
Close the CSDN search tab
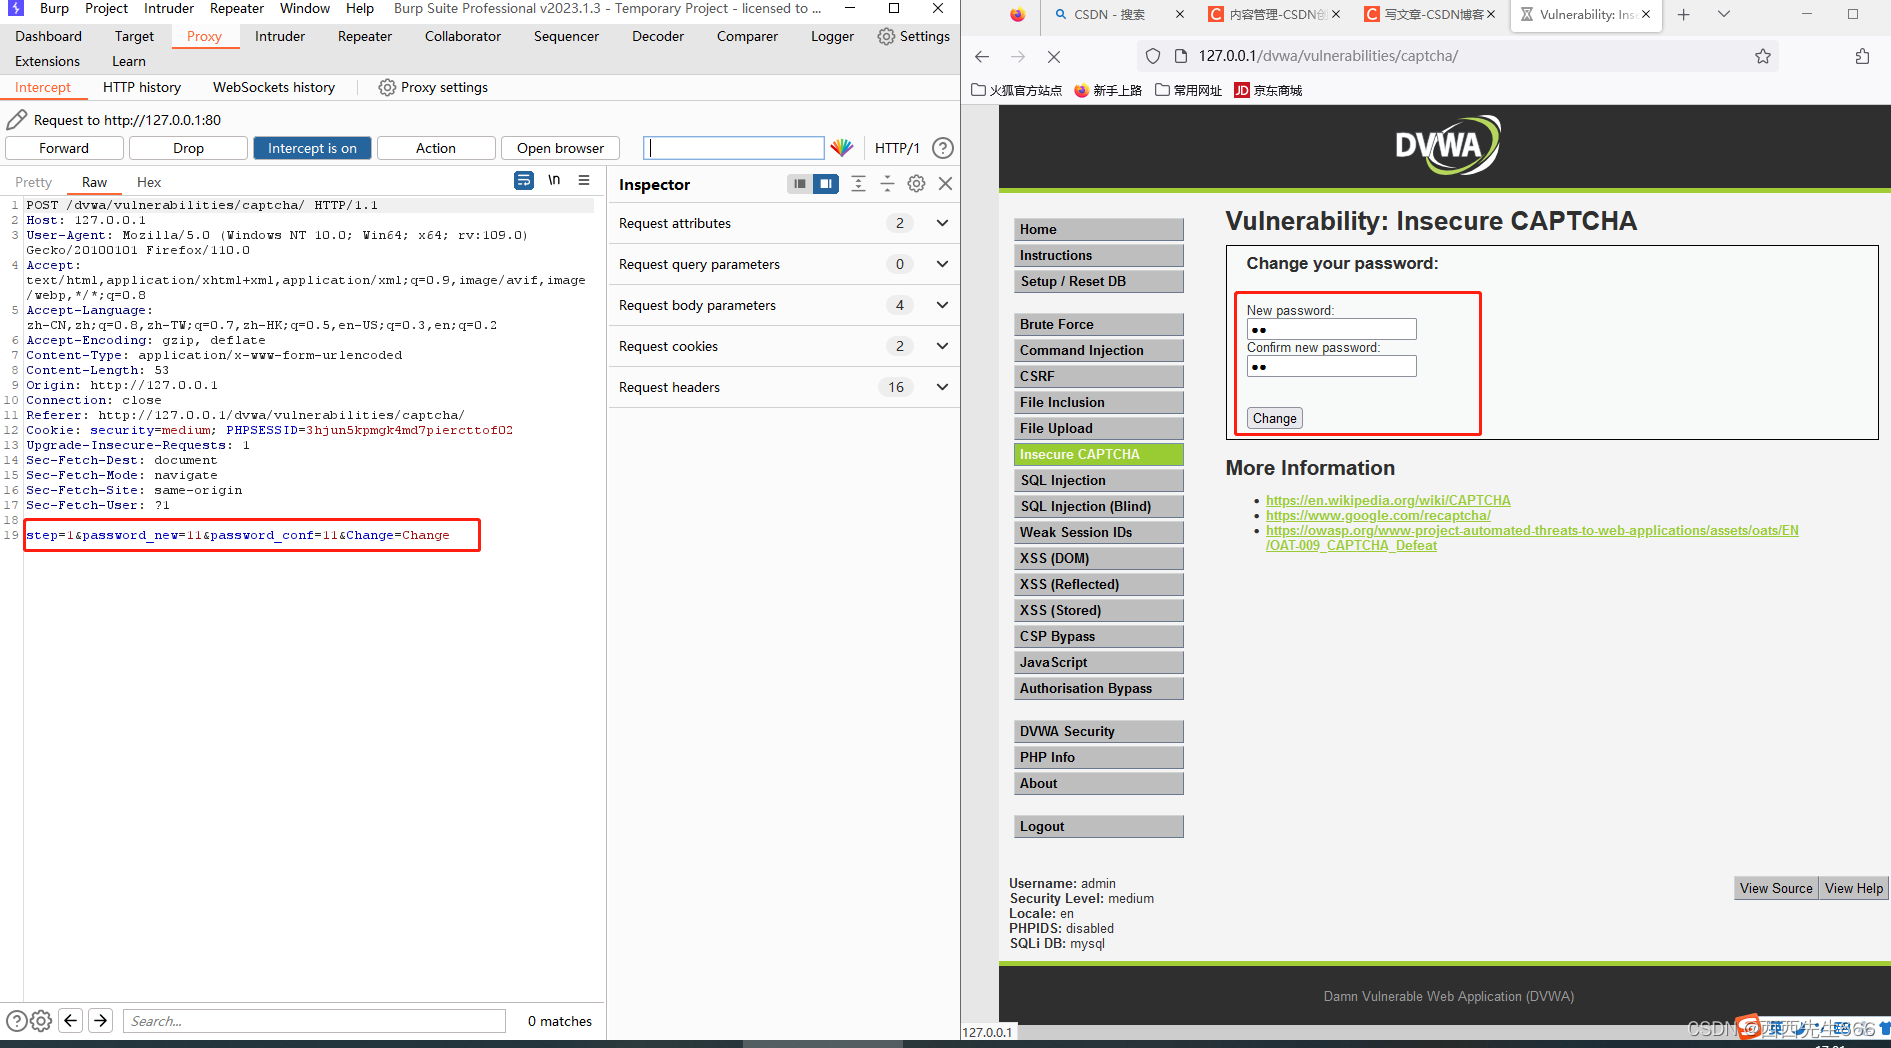tap(1180, 15)
